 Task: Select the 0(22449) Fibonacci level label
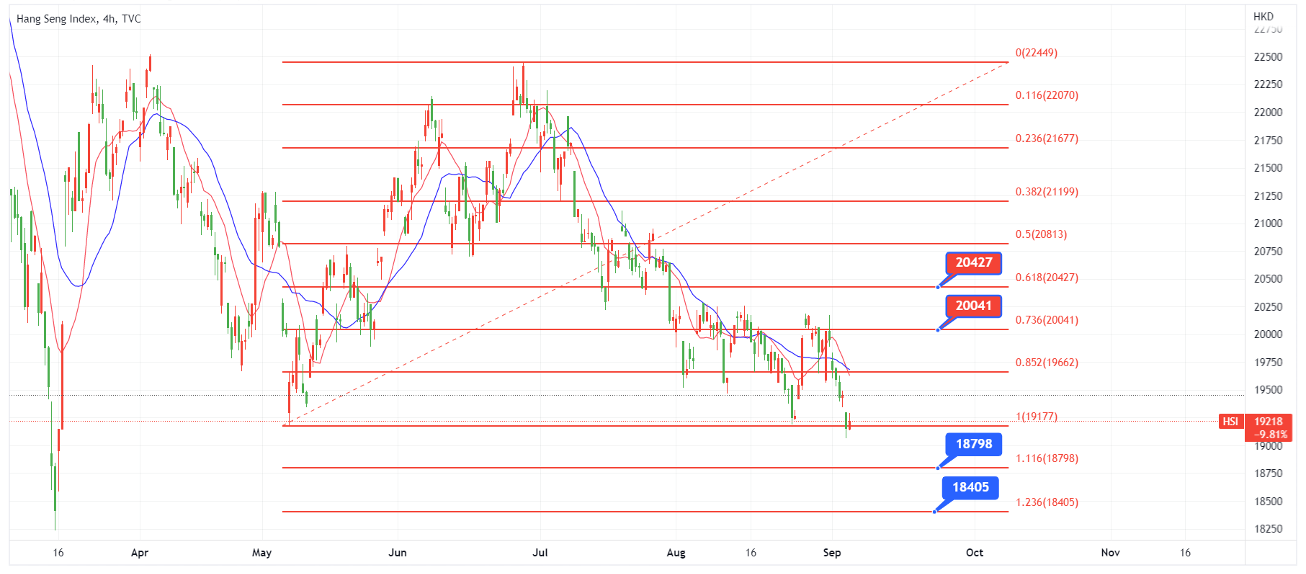[x=1036, y=52]
